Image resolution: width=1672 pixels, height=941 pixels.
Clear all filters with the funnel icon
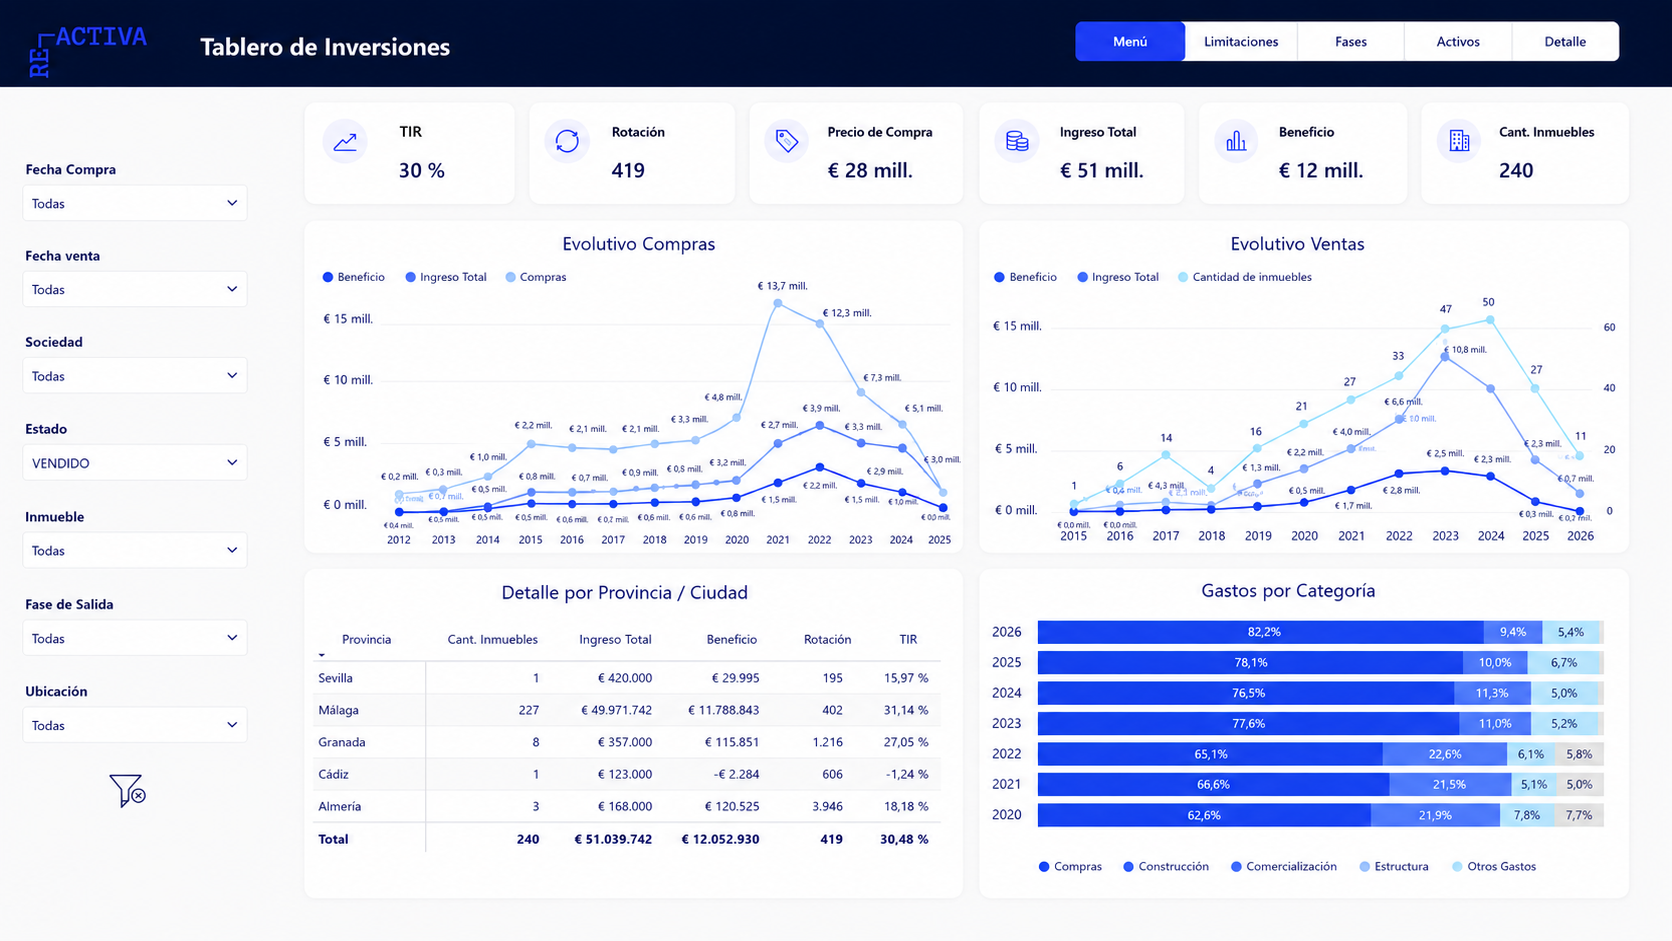(127, 791)
